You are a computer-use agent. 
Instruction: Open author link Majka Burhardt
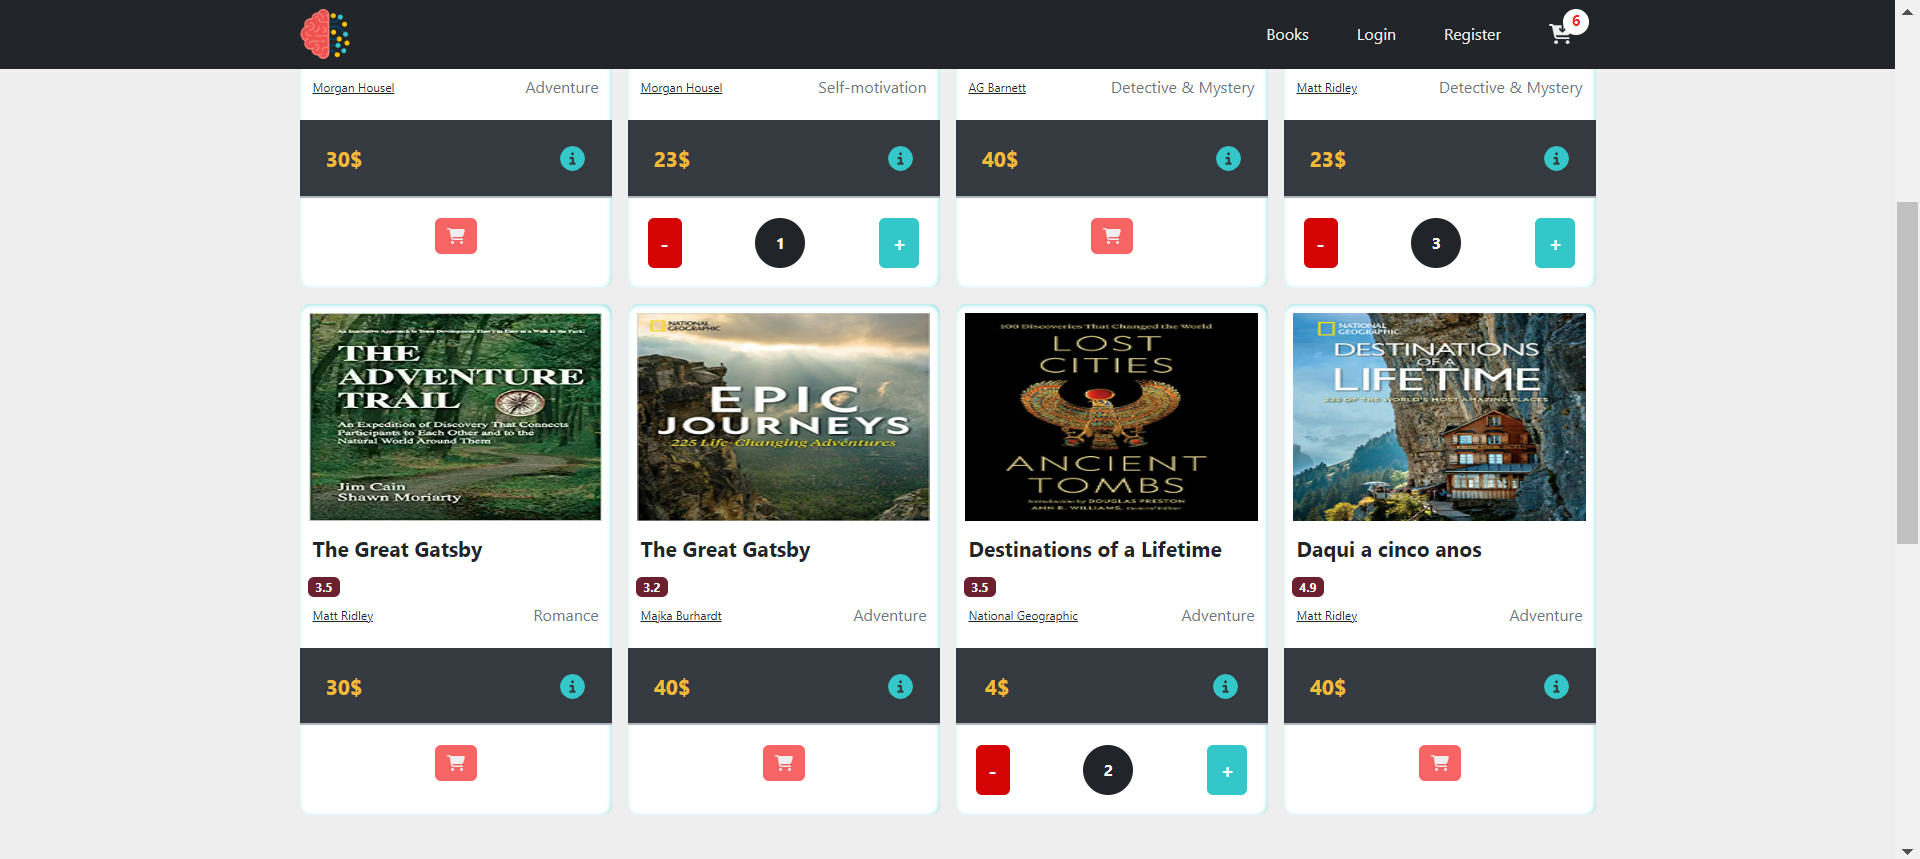[681, 616]
